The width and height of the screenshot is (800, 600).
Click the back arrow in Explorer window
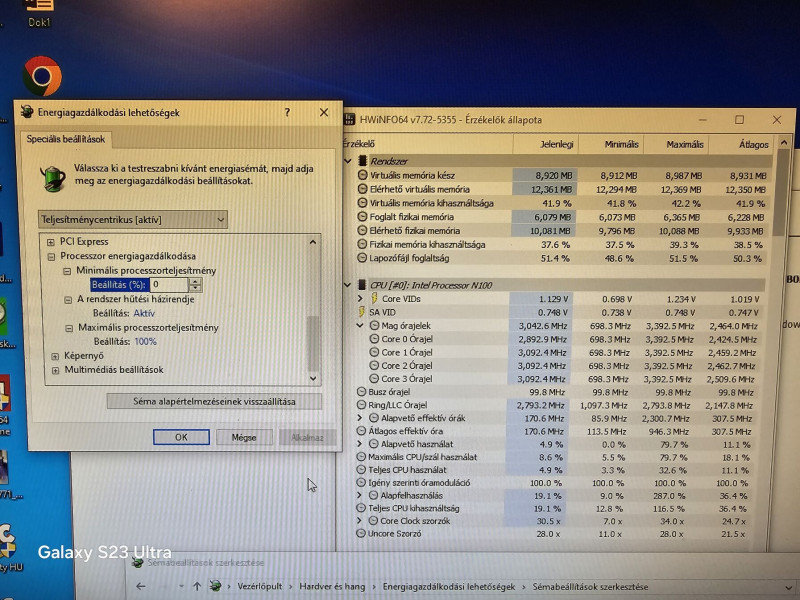(141, 586)
